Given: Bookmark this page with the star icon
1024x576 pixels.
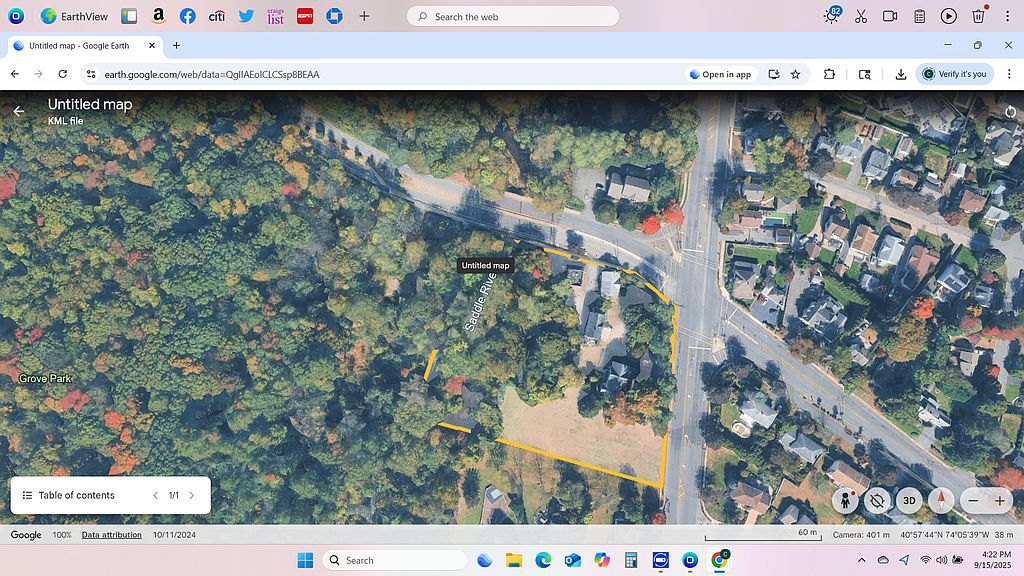Looking at the screenshot, I should click(x=796, y=74).
